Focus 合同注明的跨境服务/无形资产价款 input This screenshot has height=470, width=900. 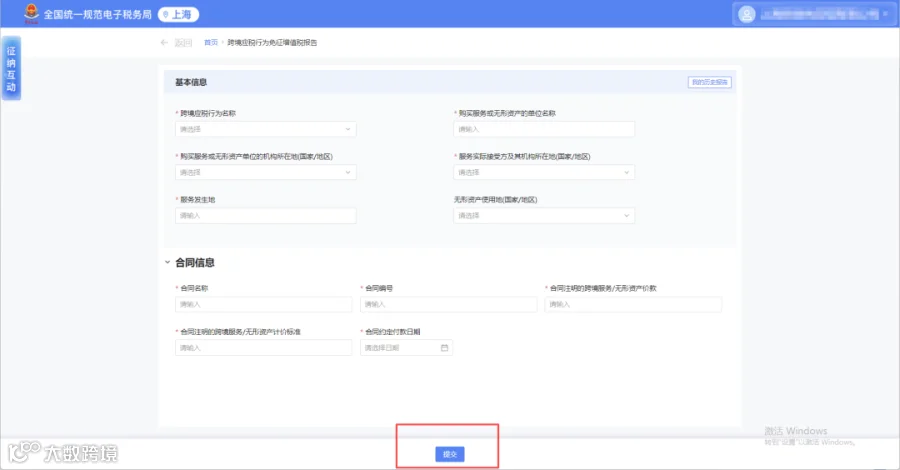click(x=633, y=304)
